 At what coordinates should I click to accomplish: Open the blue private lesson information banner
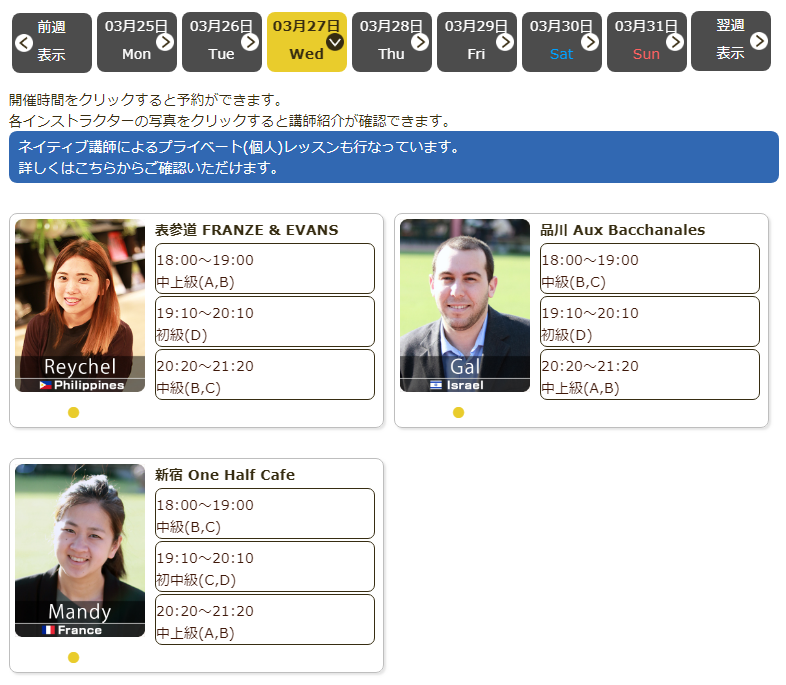393,157
